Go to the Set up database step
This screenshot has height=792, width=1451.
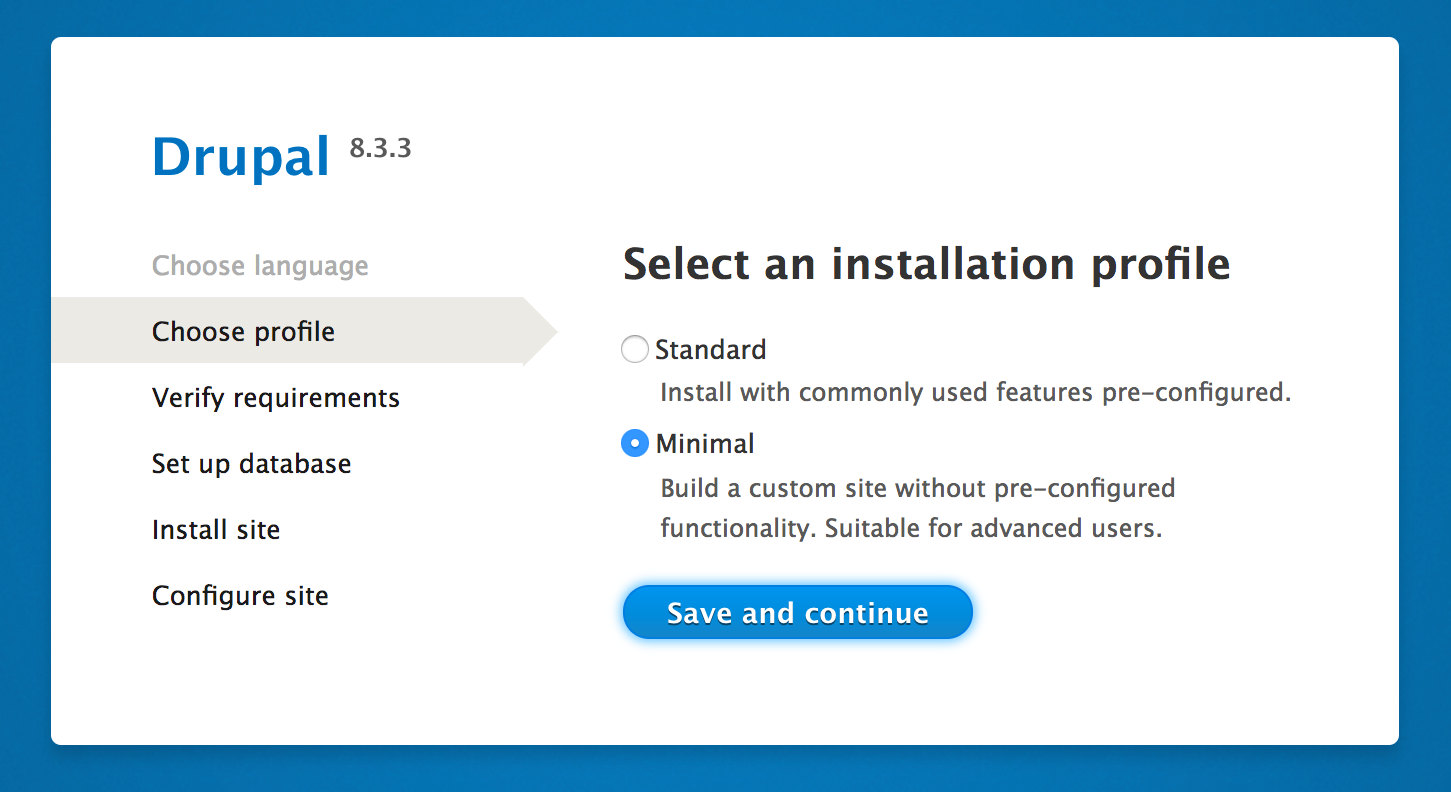coord(252,464)
